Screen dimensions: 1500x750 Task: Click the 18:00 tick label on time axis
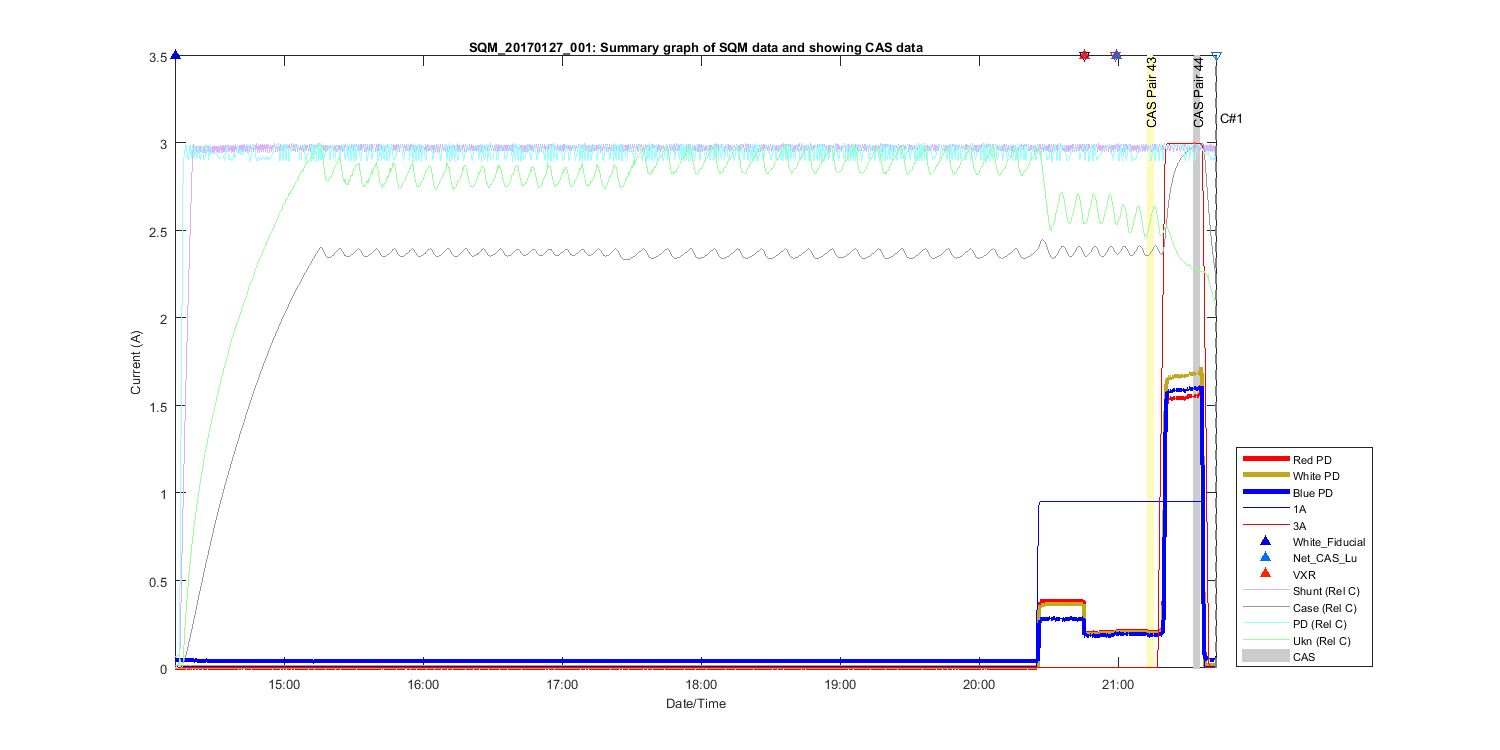point(701,685)
